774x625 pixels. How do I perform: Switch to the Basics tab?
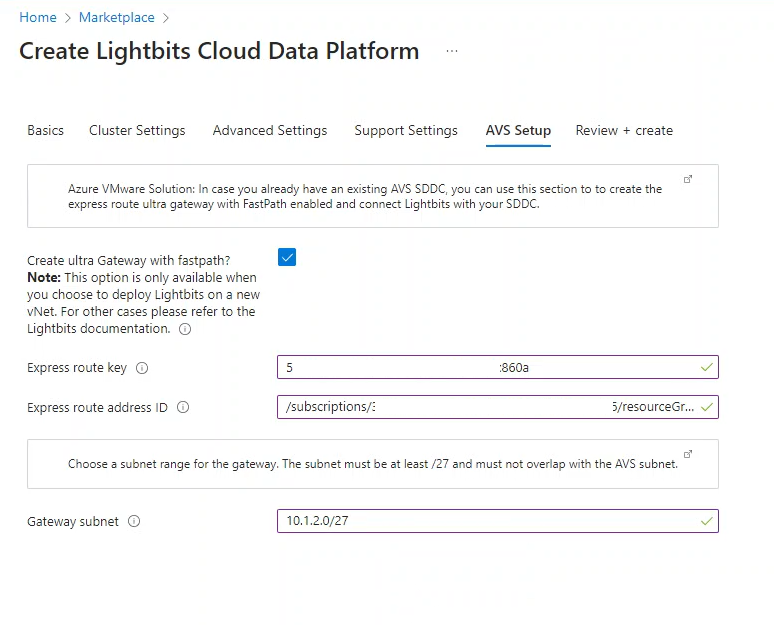[45, 130]
